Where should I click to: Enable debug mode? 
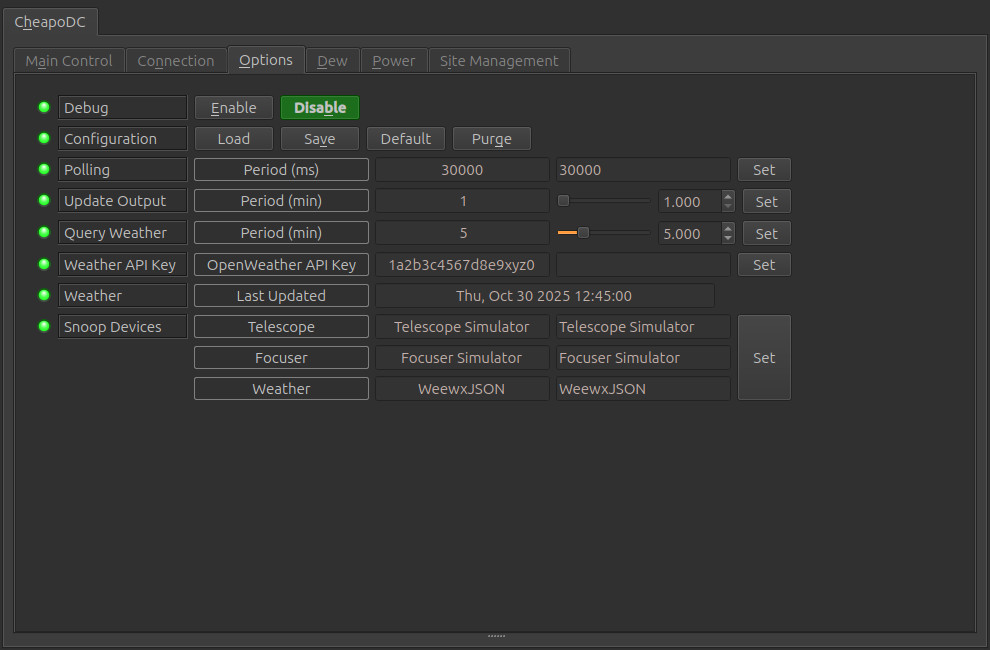(233, 107)
